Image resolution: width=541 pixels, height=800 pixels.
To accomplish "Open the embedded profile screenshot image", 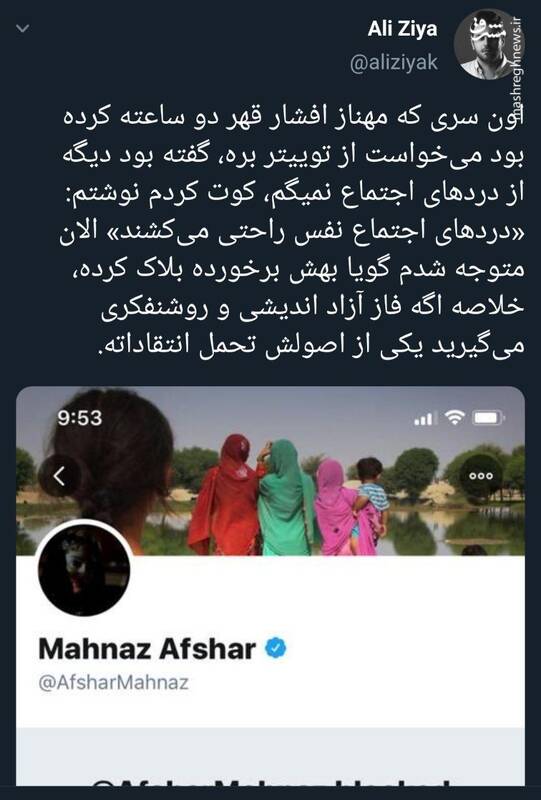I will tap(270, 586).
